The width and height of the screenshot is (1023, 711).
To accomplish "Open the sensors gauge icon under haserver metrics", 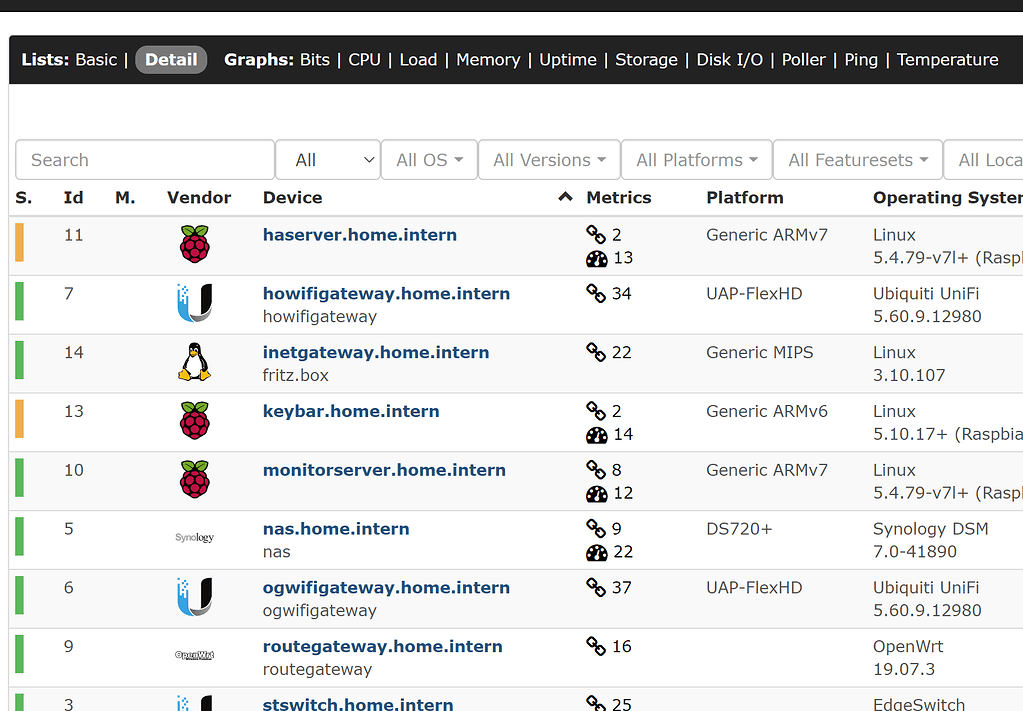I will coord(597,258).
